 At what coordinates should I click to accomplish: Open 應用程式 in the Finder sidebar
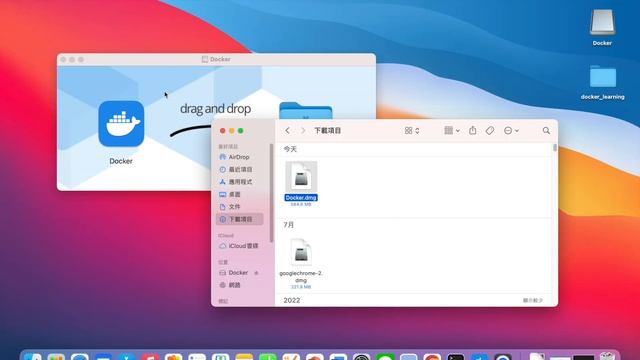pos(239,182)
